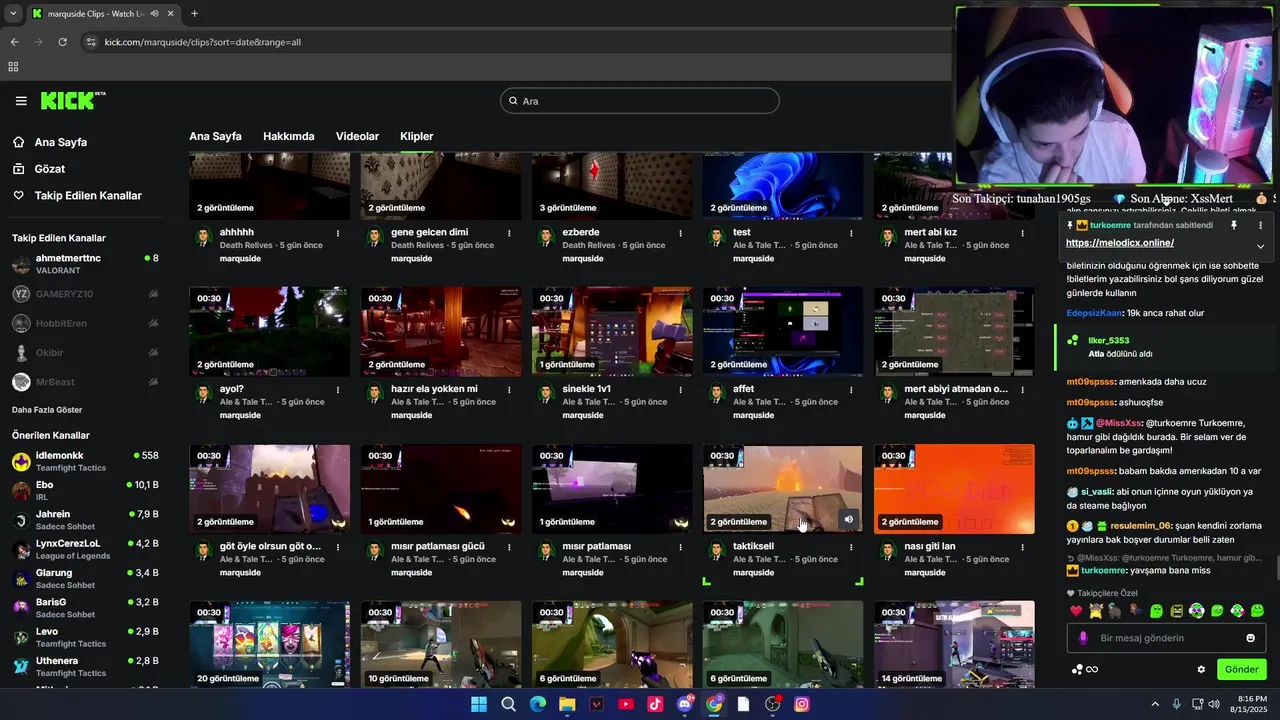Open the browser apps grid icon
The image size is (1280, 720).
pyautogui.click(x=13, y=67)
